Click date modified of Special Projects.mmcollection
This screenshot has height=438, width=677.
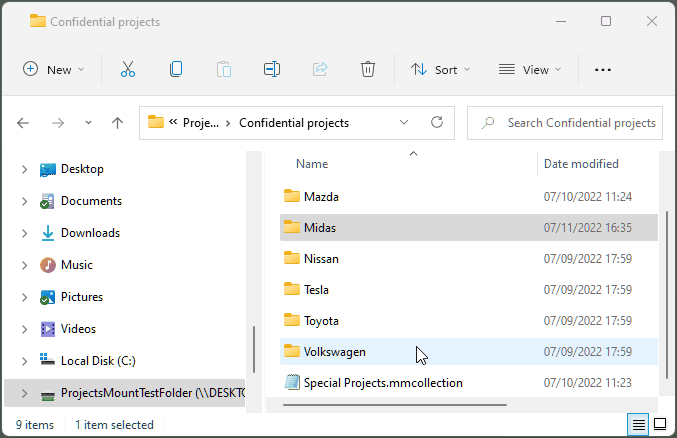[587, 383]
